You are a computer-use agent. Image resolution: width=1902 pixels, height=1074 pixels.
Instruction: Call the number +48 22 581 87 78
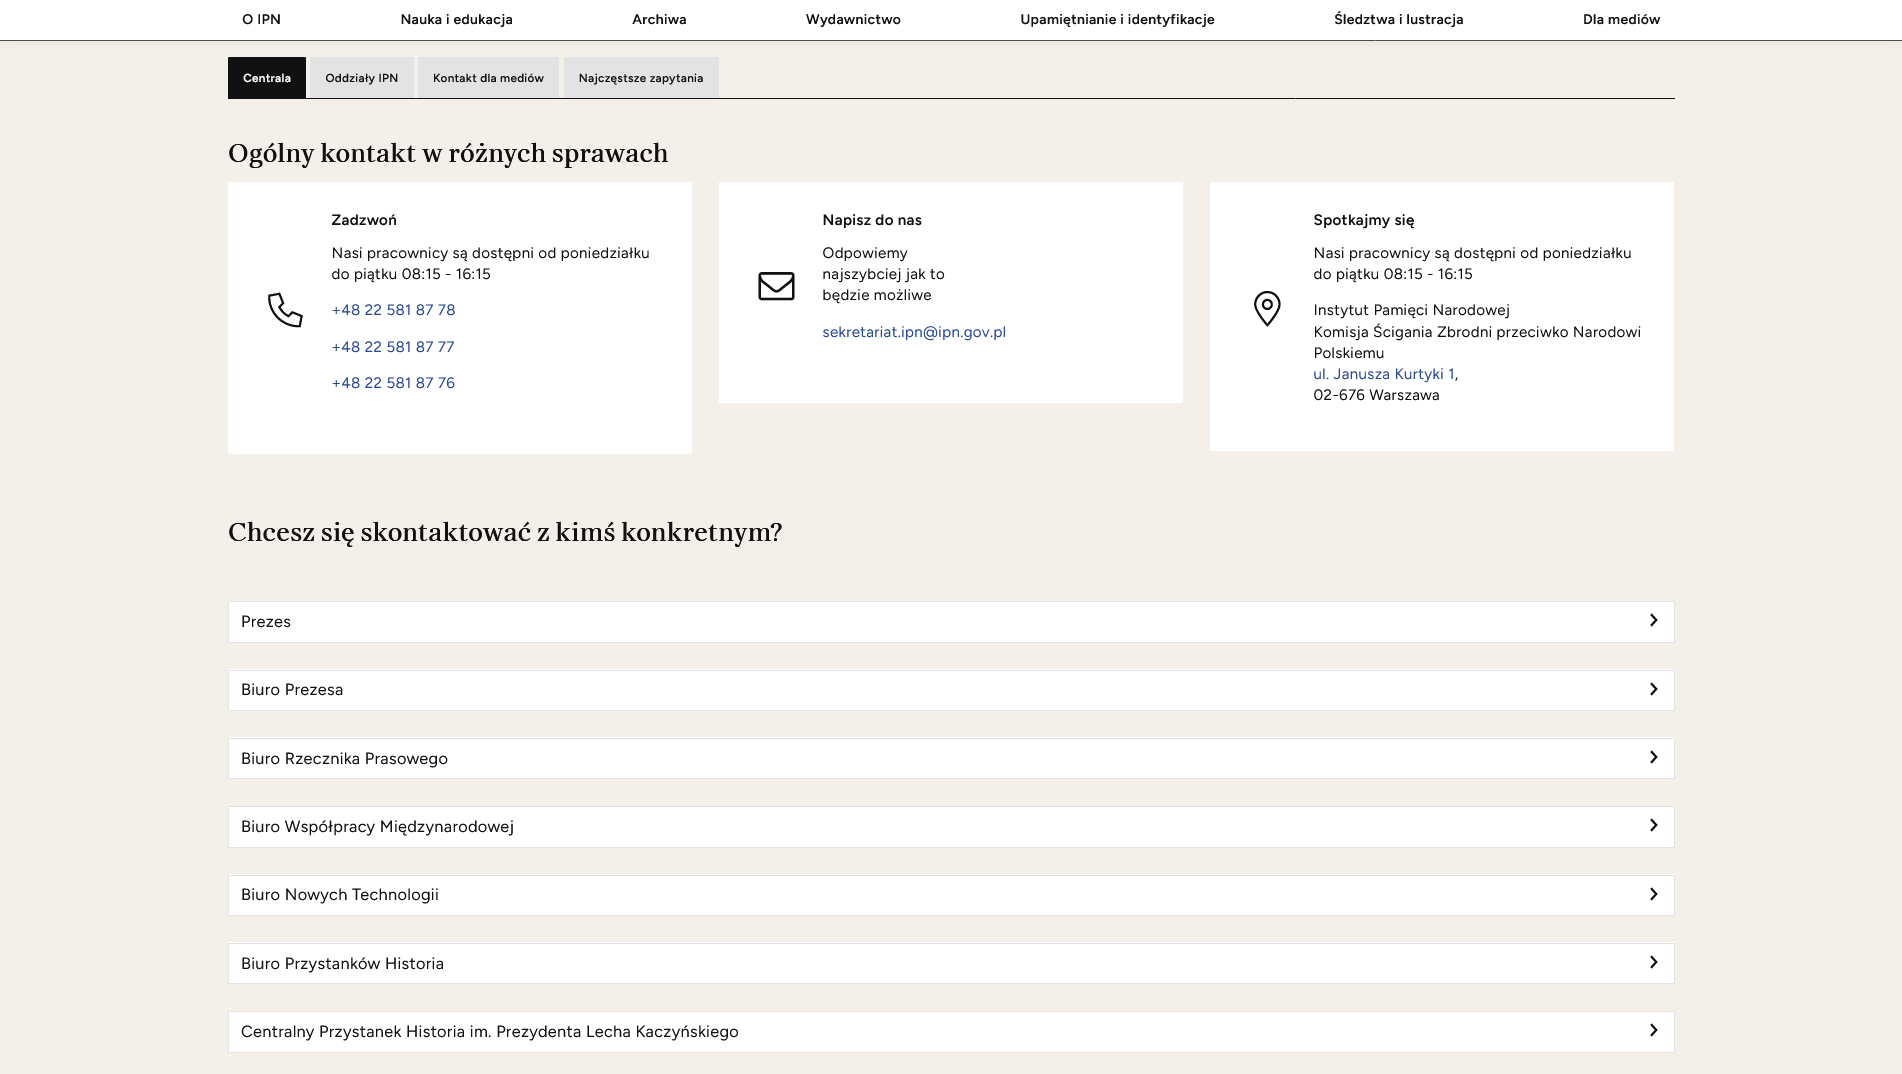[393, 310]
